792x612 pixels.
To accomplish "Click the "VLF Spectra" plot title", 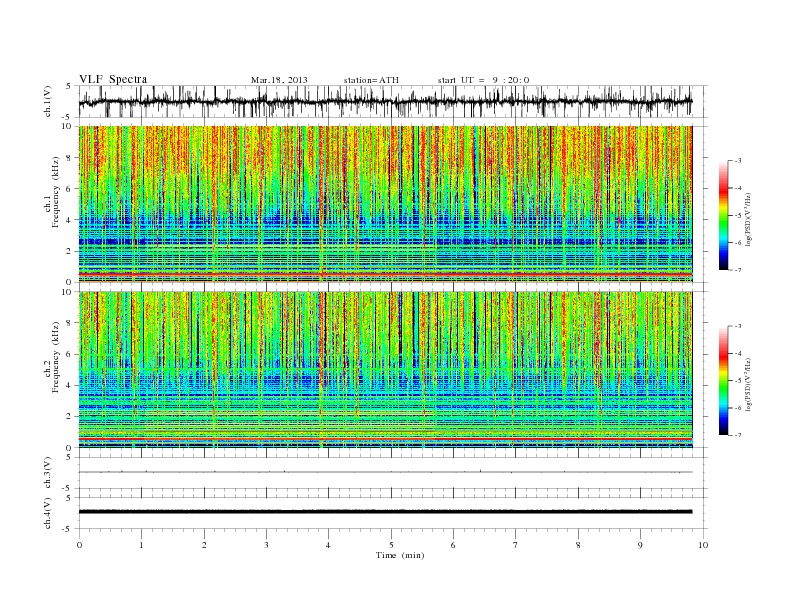I will 113,79.
